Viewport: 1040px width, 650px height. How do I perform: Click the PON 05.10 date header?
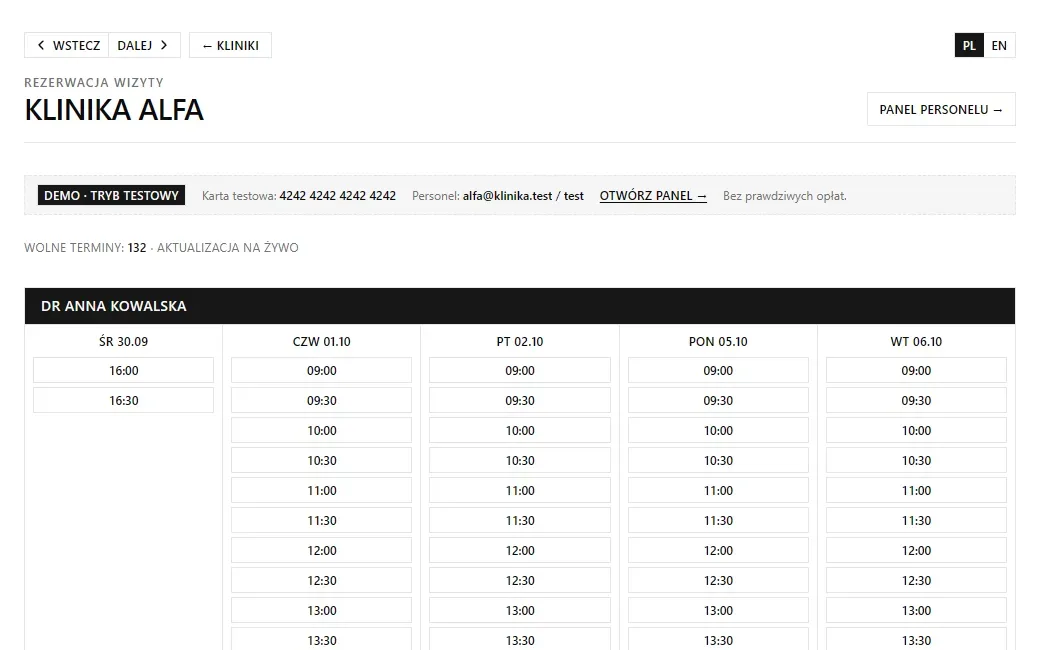tap(718, 342)
